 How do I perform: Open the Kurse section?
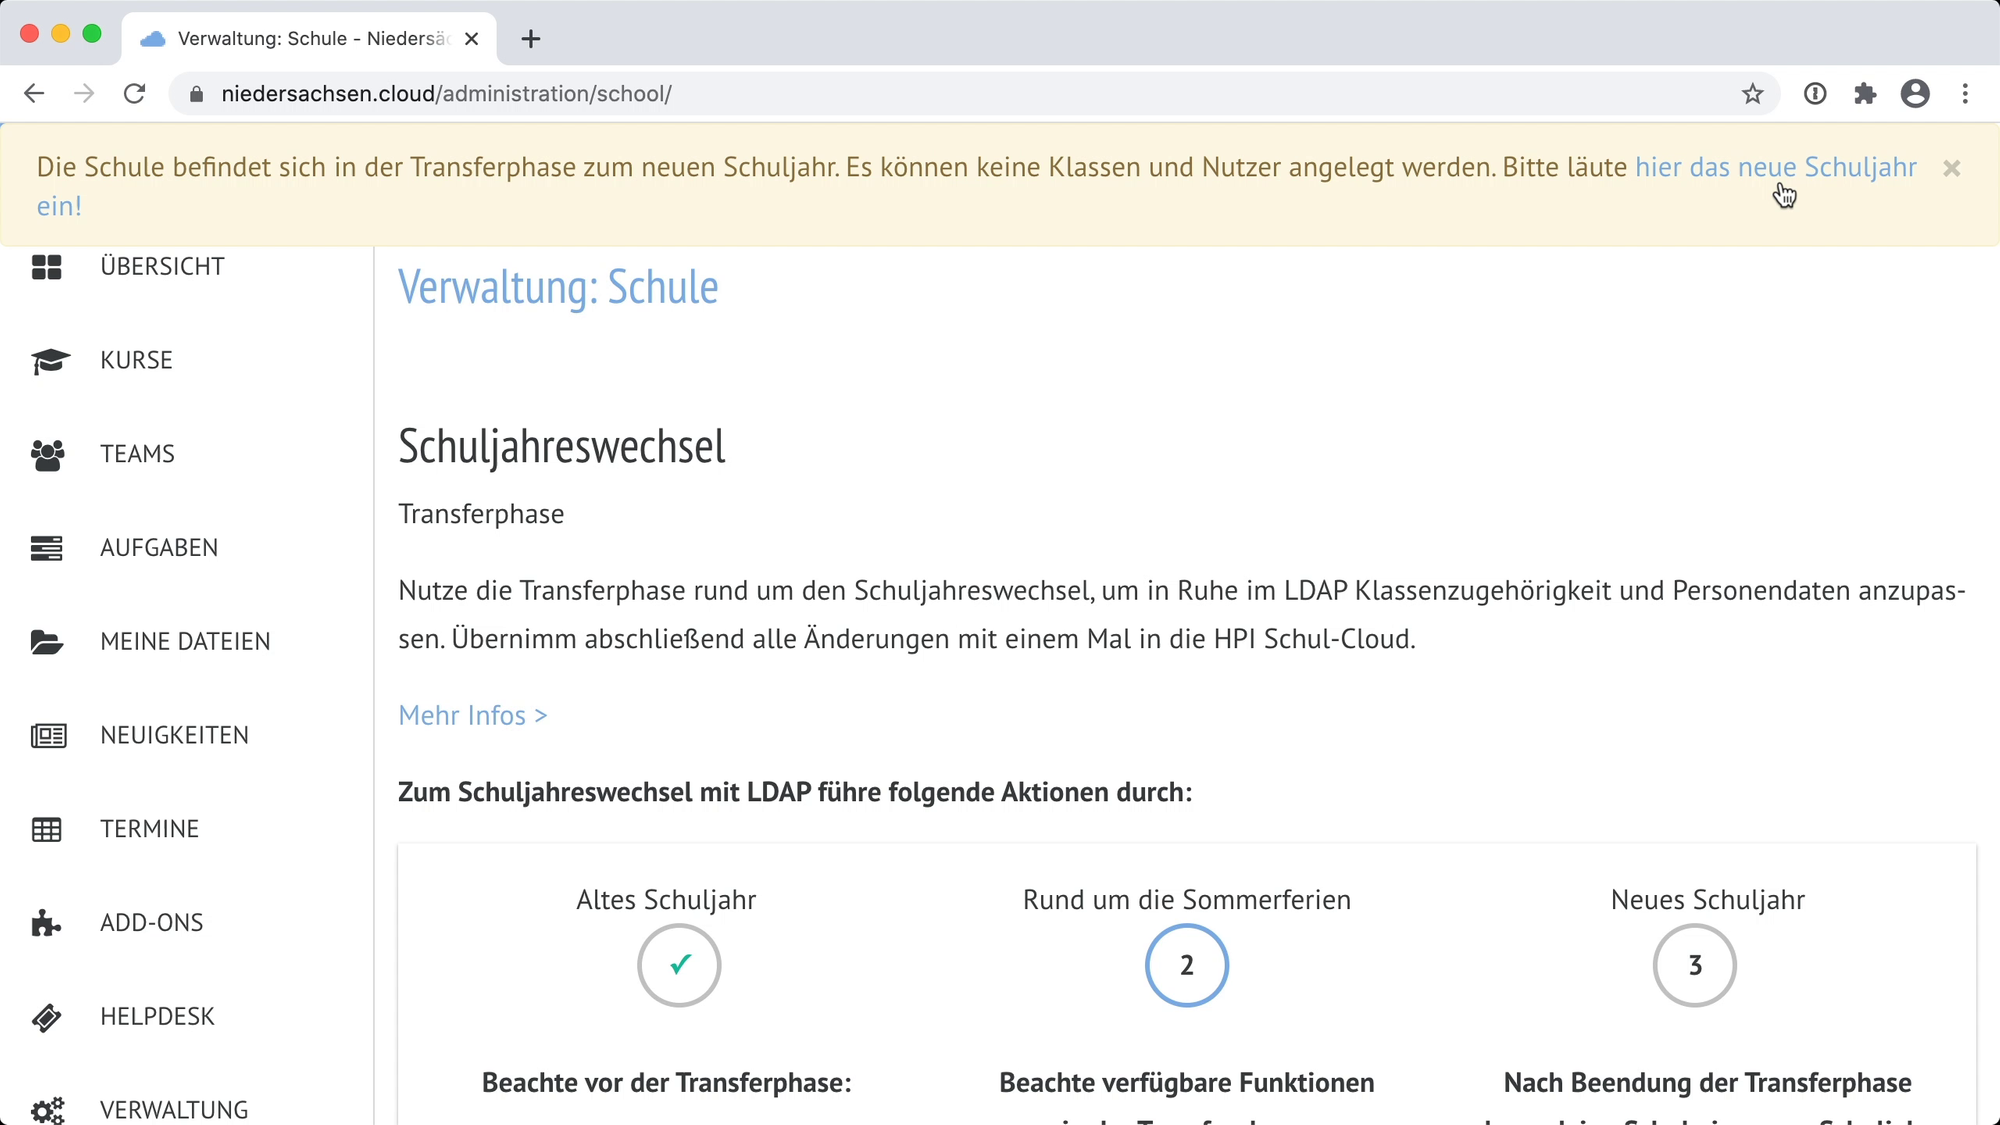(135, 360)
